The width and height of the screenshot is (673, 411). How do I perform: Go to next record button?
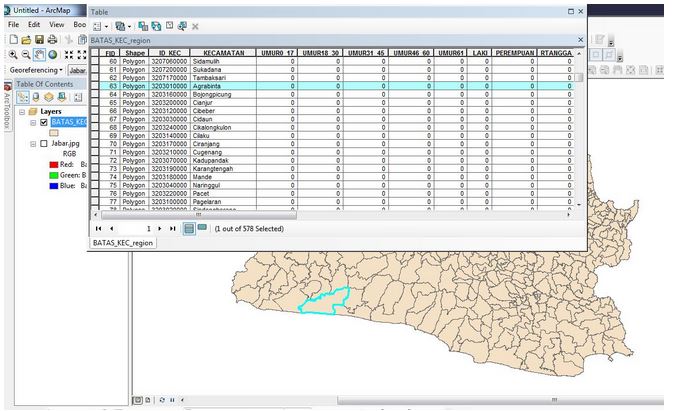pyautogui.click(x=160, y=229)
